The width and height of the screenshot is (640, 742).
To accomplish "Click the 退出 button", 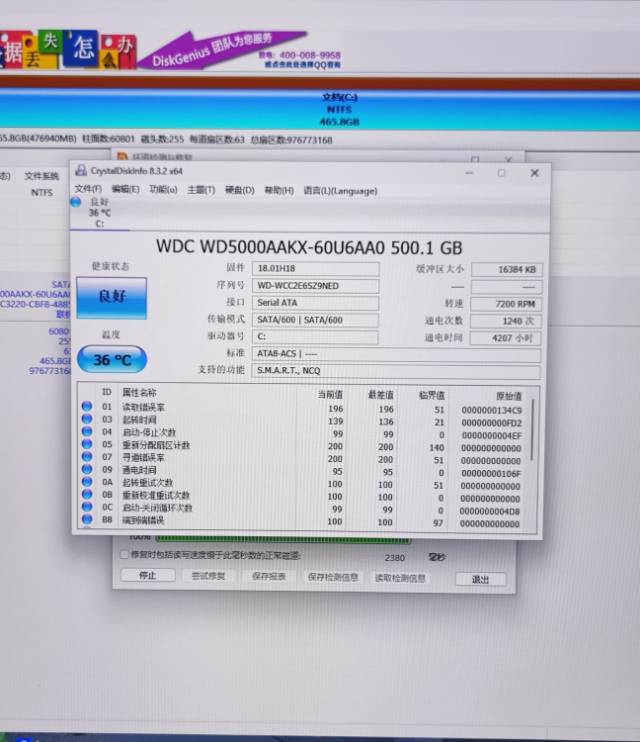I will (480, 579).
